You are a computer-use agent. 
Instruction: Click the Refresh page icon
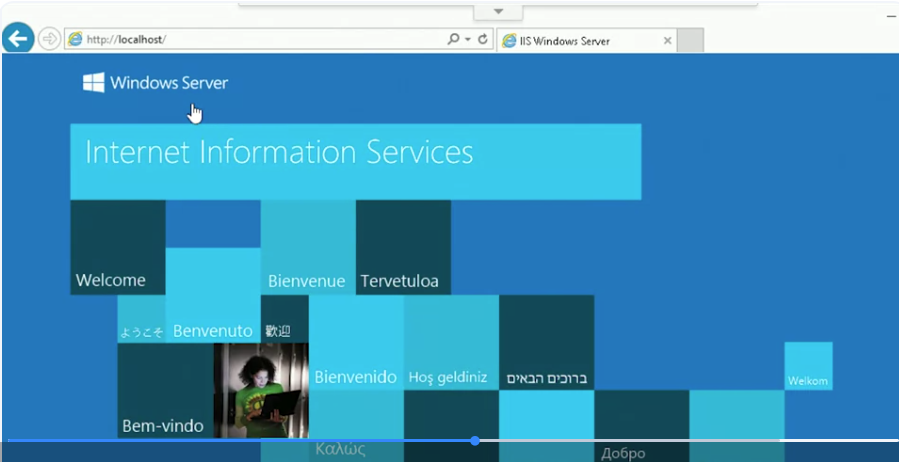tap(483, 39)
